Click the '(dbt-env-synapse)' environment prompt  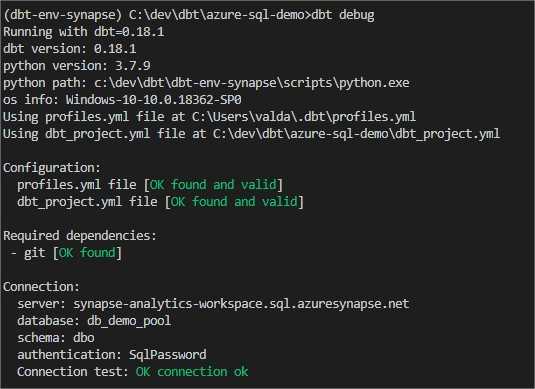click(62, 15)
